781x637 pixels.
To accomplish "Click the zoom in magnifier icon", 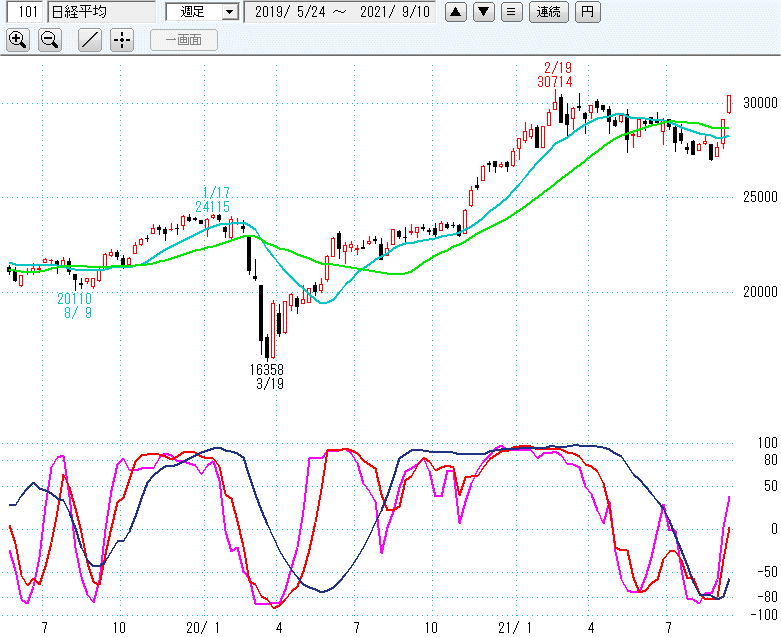I will coord(18,40).
